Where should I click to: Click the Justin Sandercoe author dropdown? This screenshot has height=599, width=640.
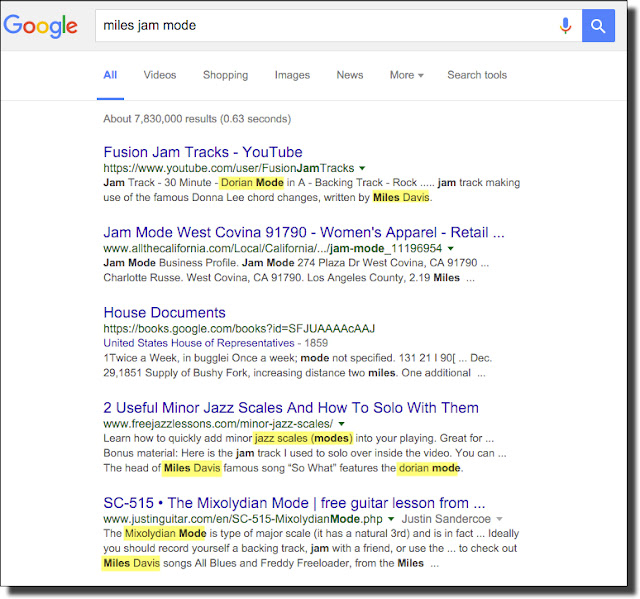(452, 519)
